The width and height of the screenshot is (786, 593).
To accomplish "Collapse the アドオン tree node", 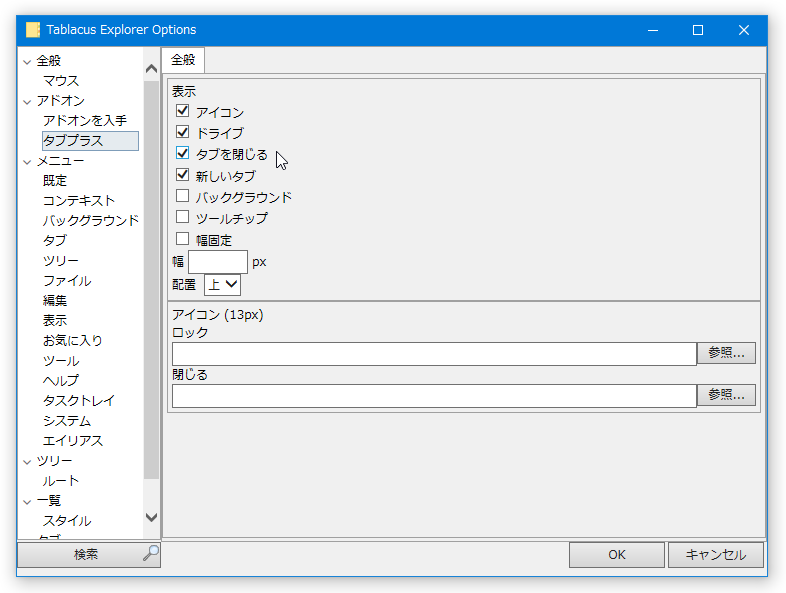I will [27, 102].
